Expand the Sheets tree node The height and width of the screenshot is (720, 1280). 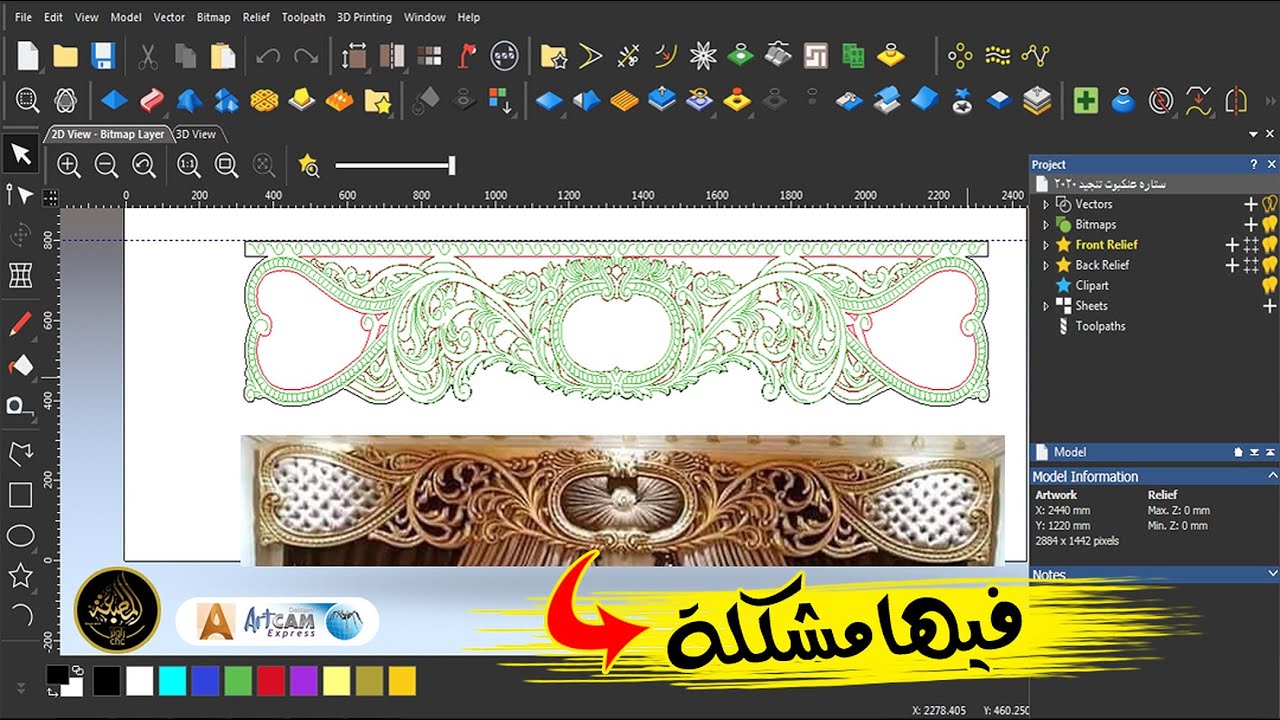tap(1046, 306)
